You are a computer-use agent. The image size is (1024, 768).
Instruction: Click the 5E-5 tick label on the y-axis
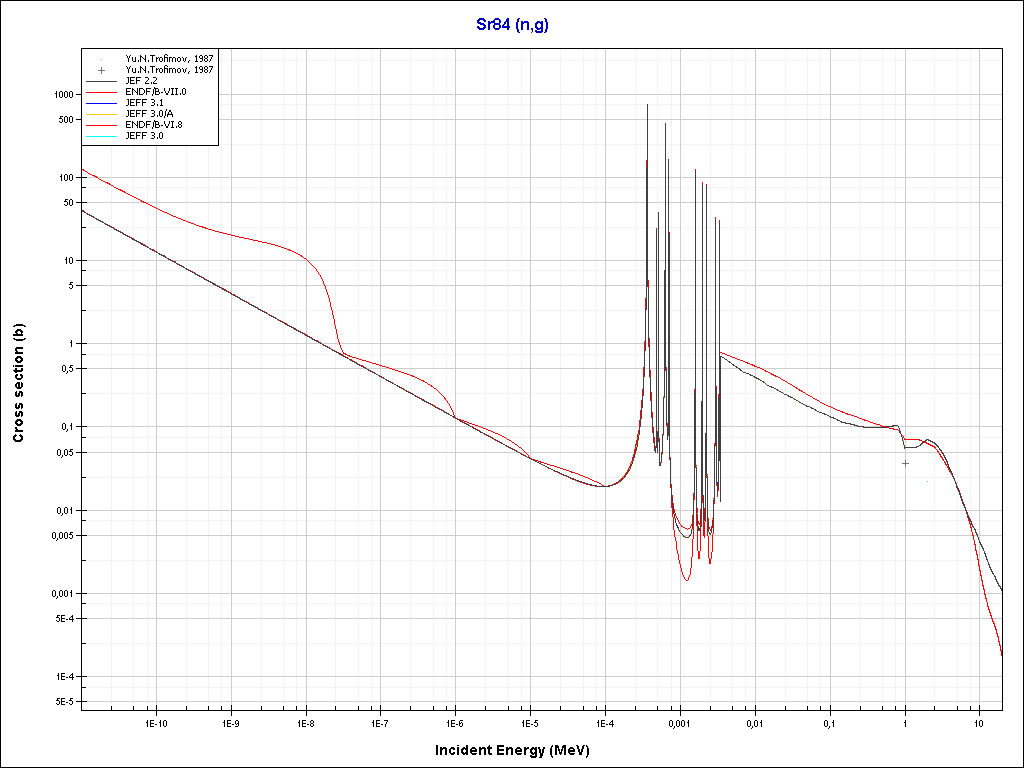(62, 702)
